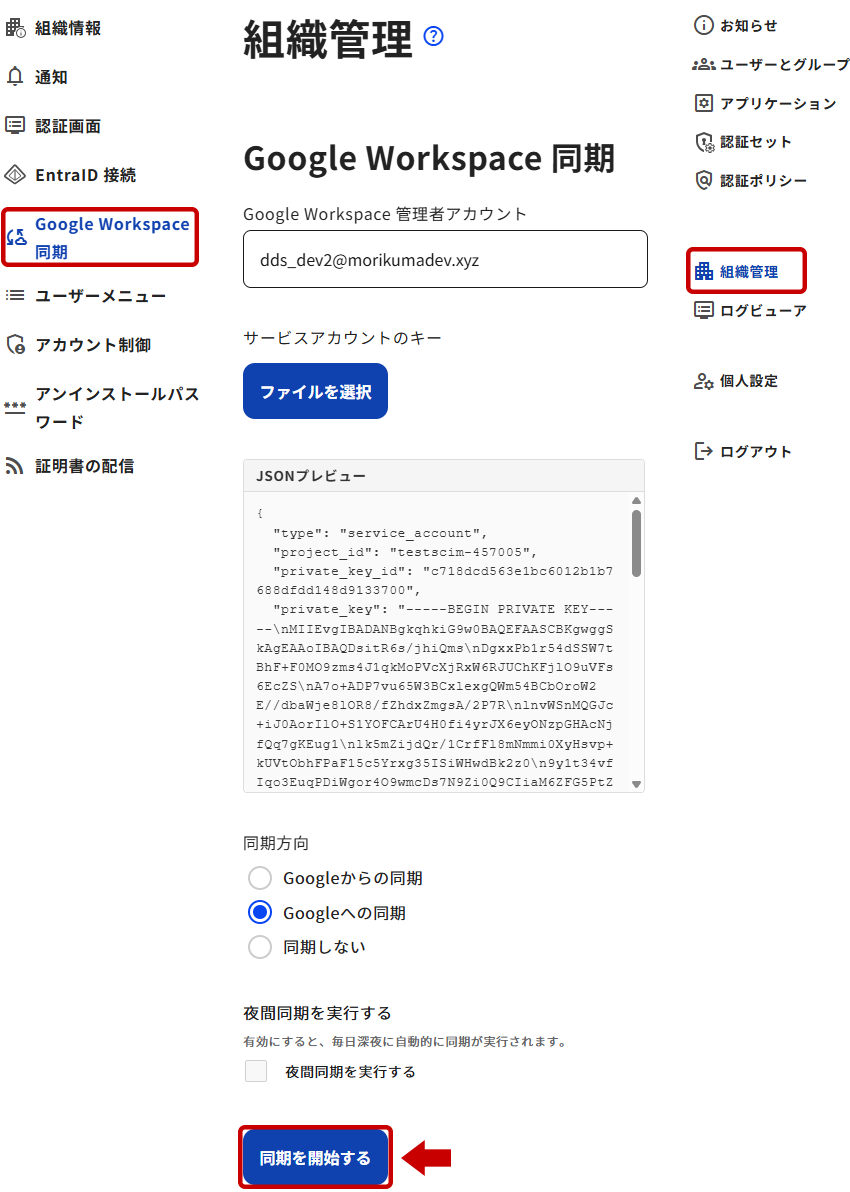Image resolution: width=850 pixels, height=1192 pixels.
Task: Click the 同期を開始する button
Action: (x=316, y=1157)
